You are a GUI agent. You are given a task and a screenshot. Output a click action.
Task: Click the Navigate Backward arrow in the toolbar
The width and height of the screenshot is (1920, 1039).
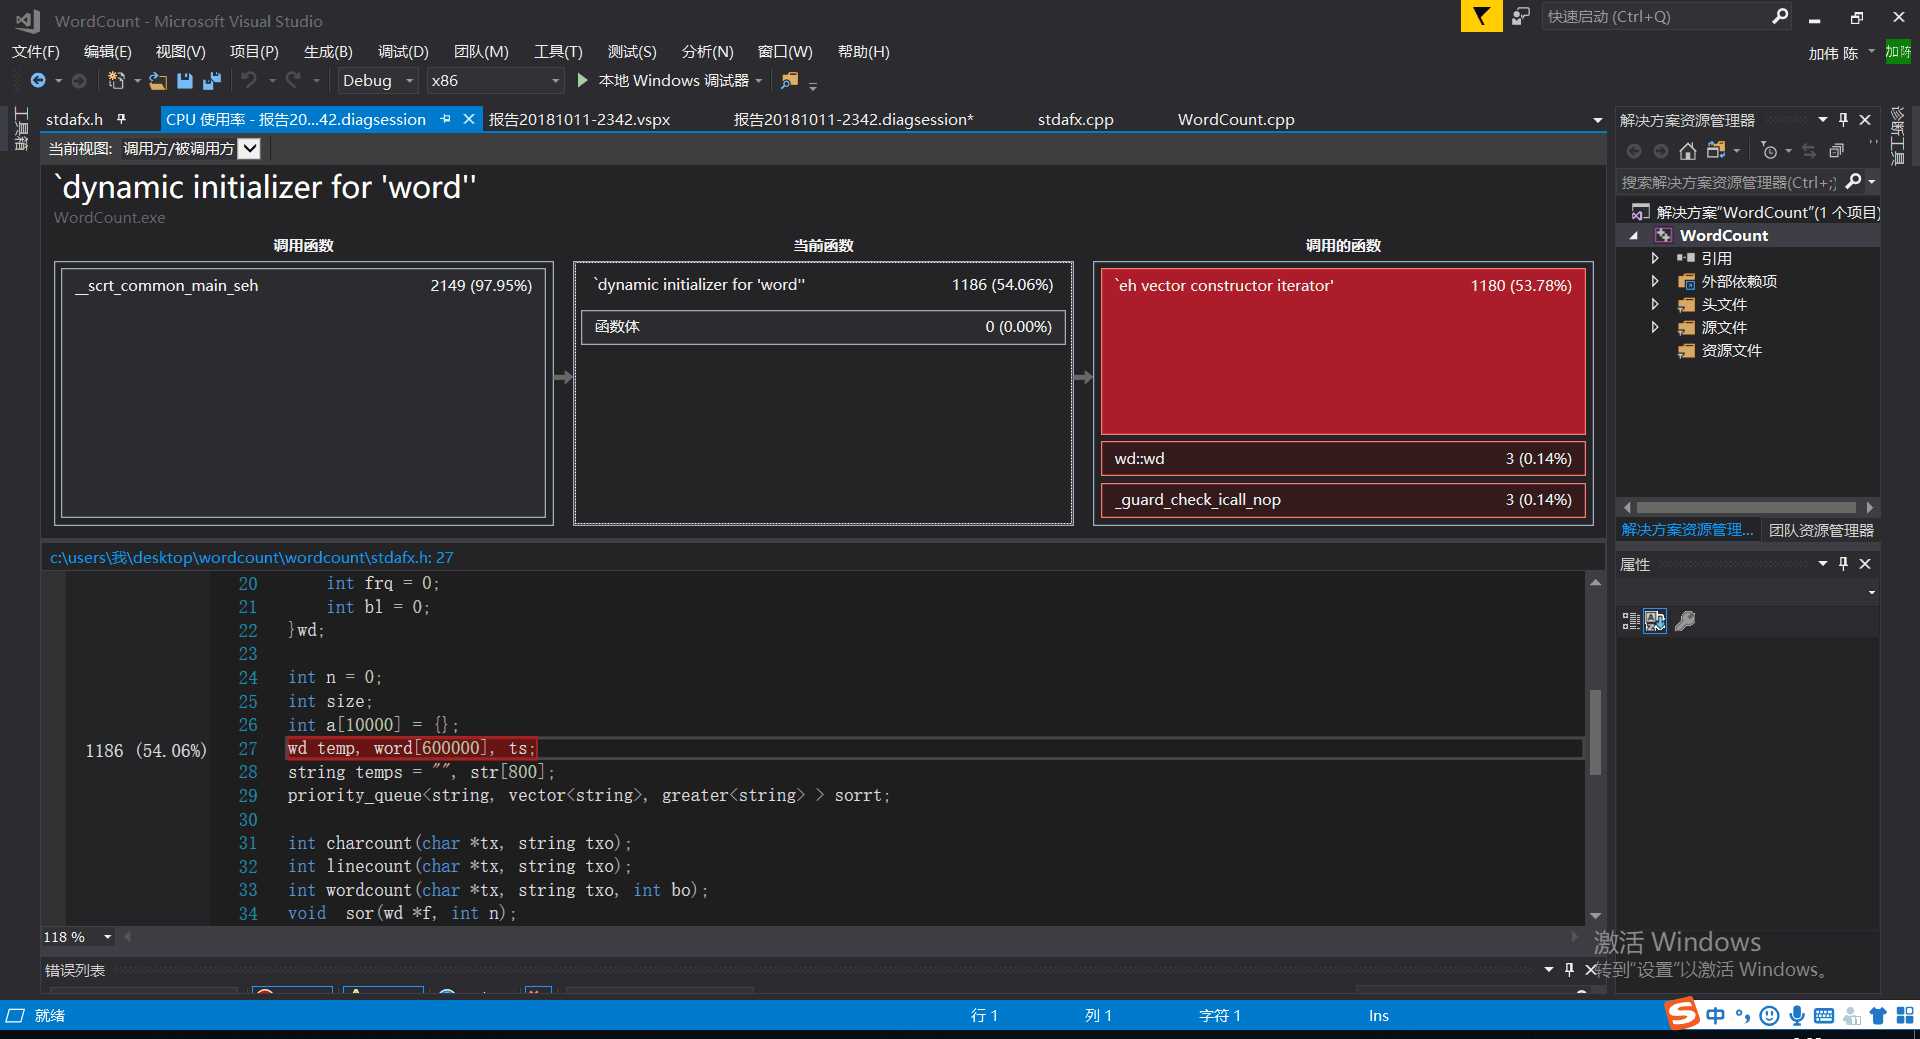coord(38,80)
